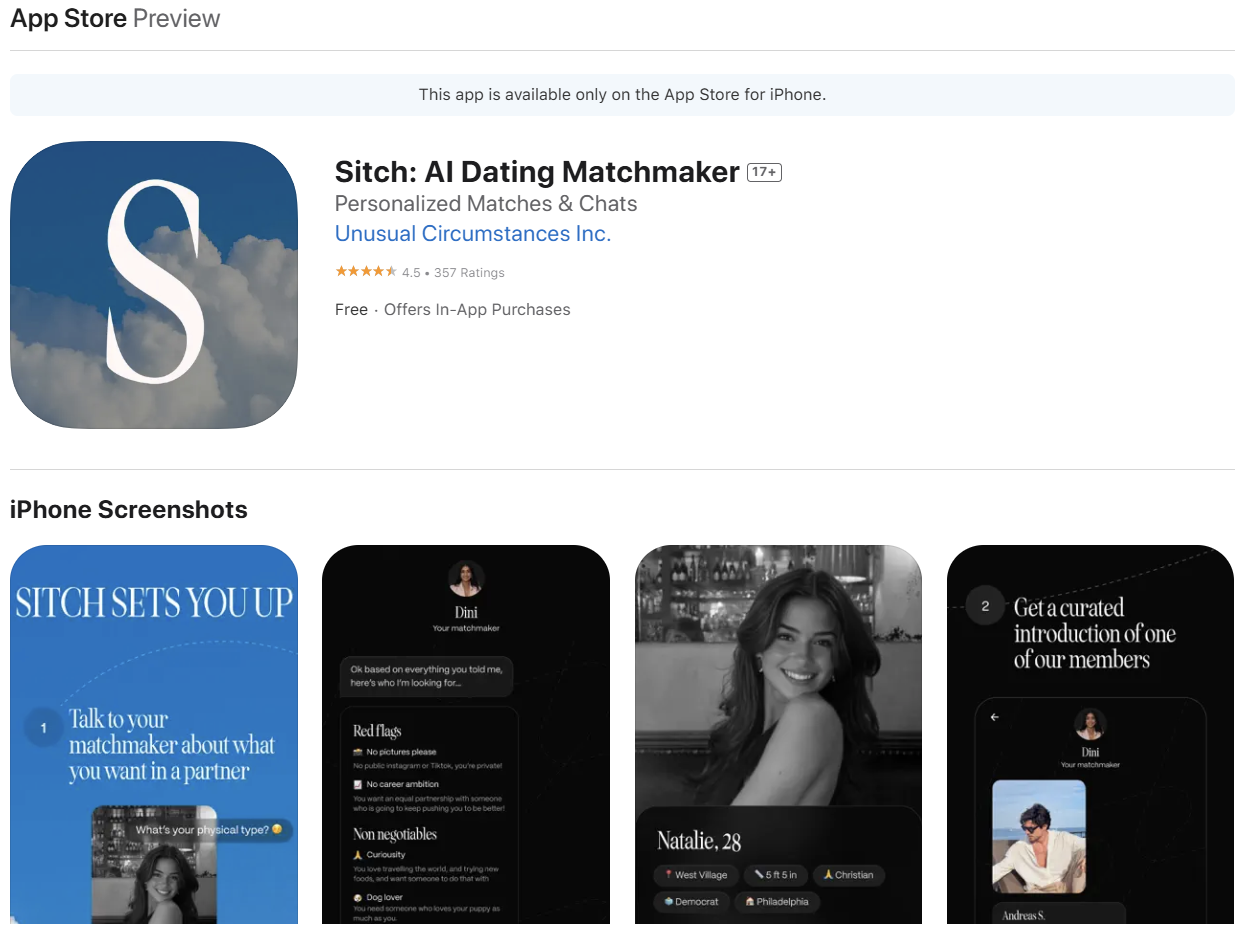
Task: Click the Sitch app icon with cloud background
Action: pos(154,285)
